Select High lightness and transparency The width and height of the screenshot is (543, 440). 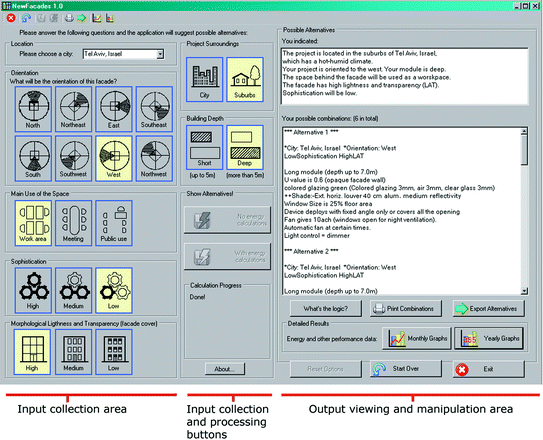pyautogui.click(x=32, y=352)
